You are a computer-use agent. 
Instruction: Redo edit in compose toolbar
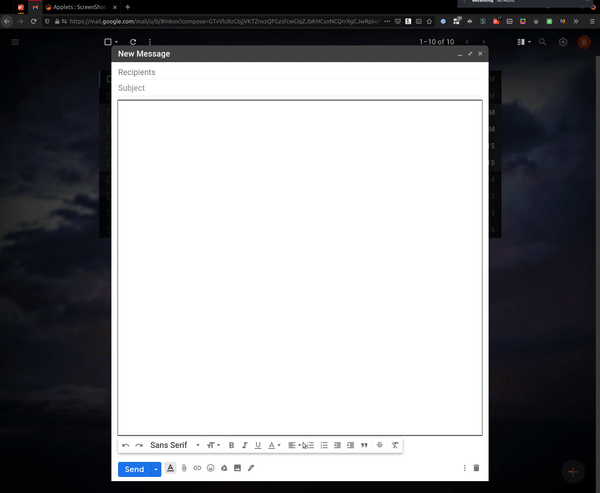(x=139, y=445)
